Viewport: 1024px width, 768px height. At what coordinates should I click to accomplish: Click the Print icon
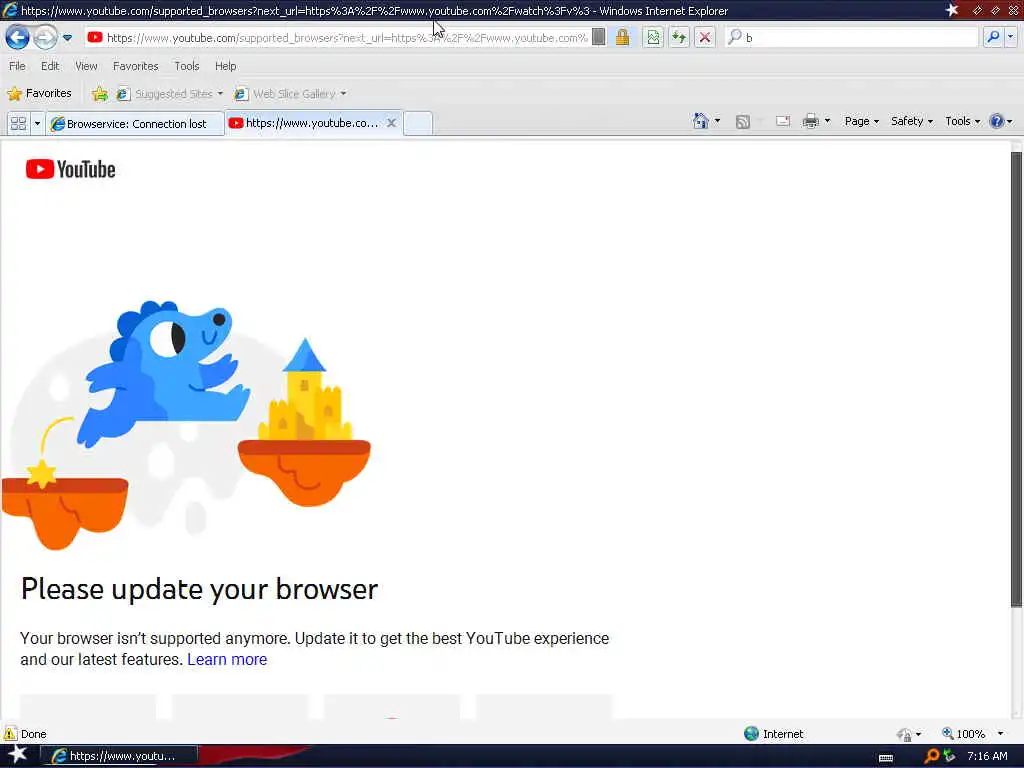[810, 121]
